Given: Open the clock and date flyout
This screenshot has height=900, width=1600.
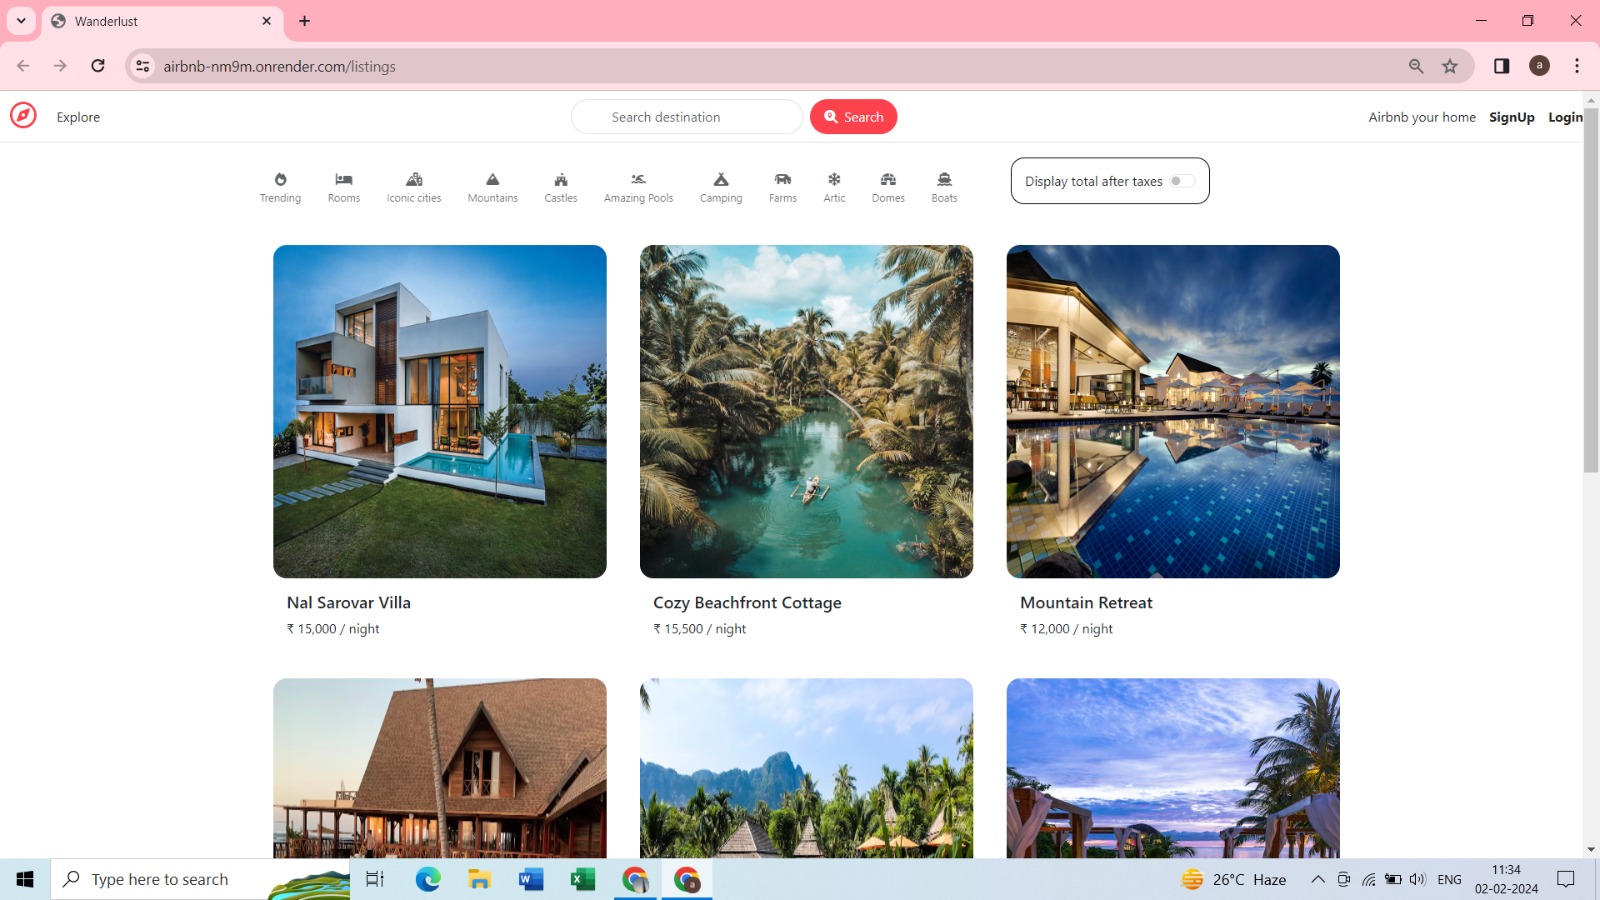Looking at the screenshot, I should 1506,879.
